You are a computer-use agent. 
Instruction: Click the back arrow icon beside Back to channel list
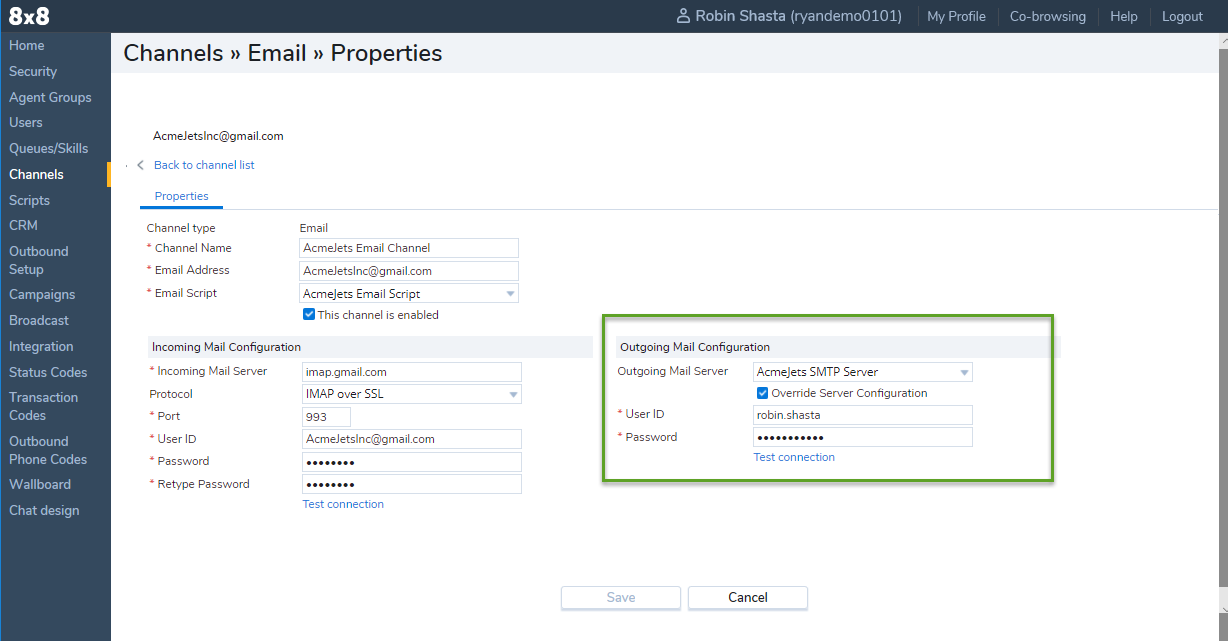tap(141, 165)
